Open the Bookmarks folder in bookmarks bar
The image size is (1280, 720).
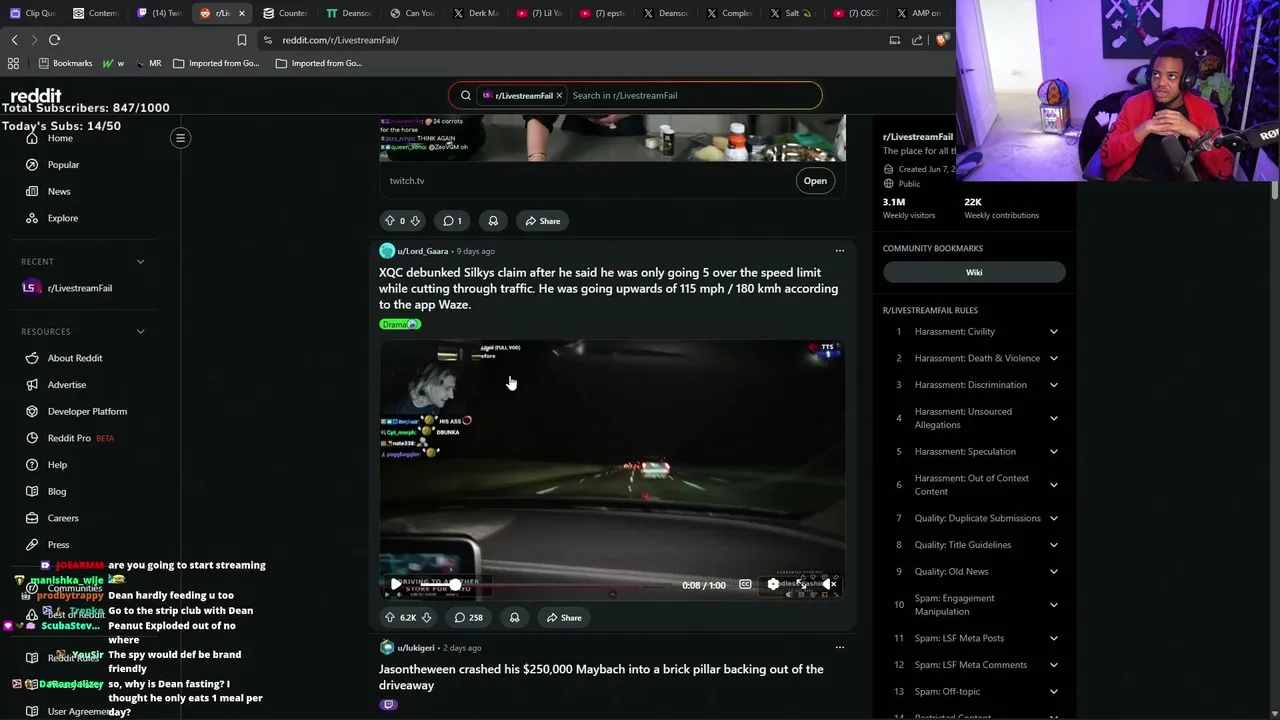click(65, 63)
